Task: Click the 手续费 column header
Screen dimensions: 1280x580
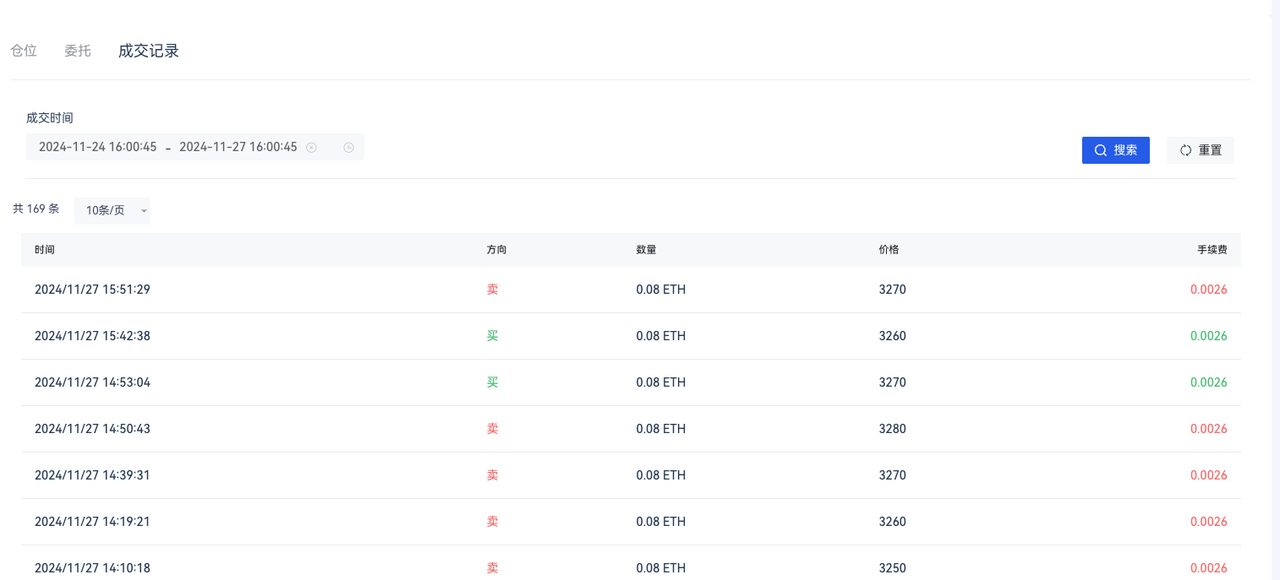Action: click(x=1212, y=250)
